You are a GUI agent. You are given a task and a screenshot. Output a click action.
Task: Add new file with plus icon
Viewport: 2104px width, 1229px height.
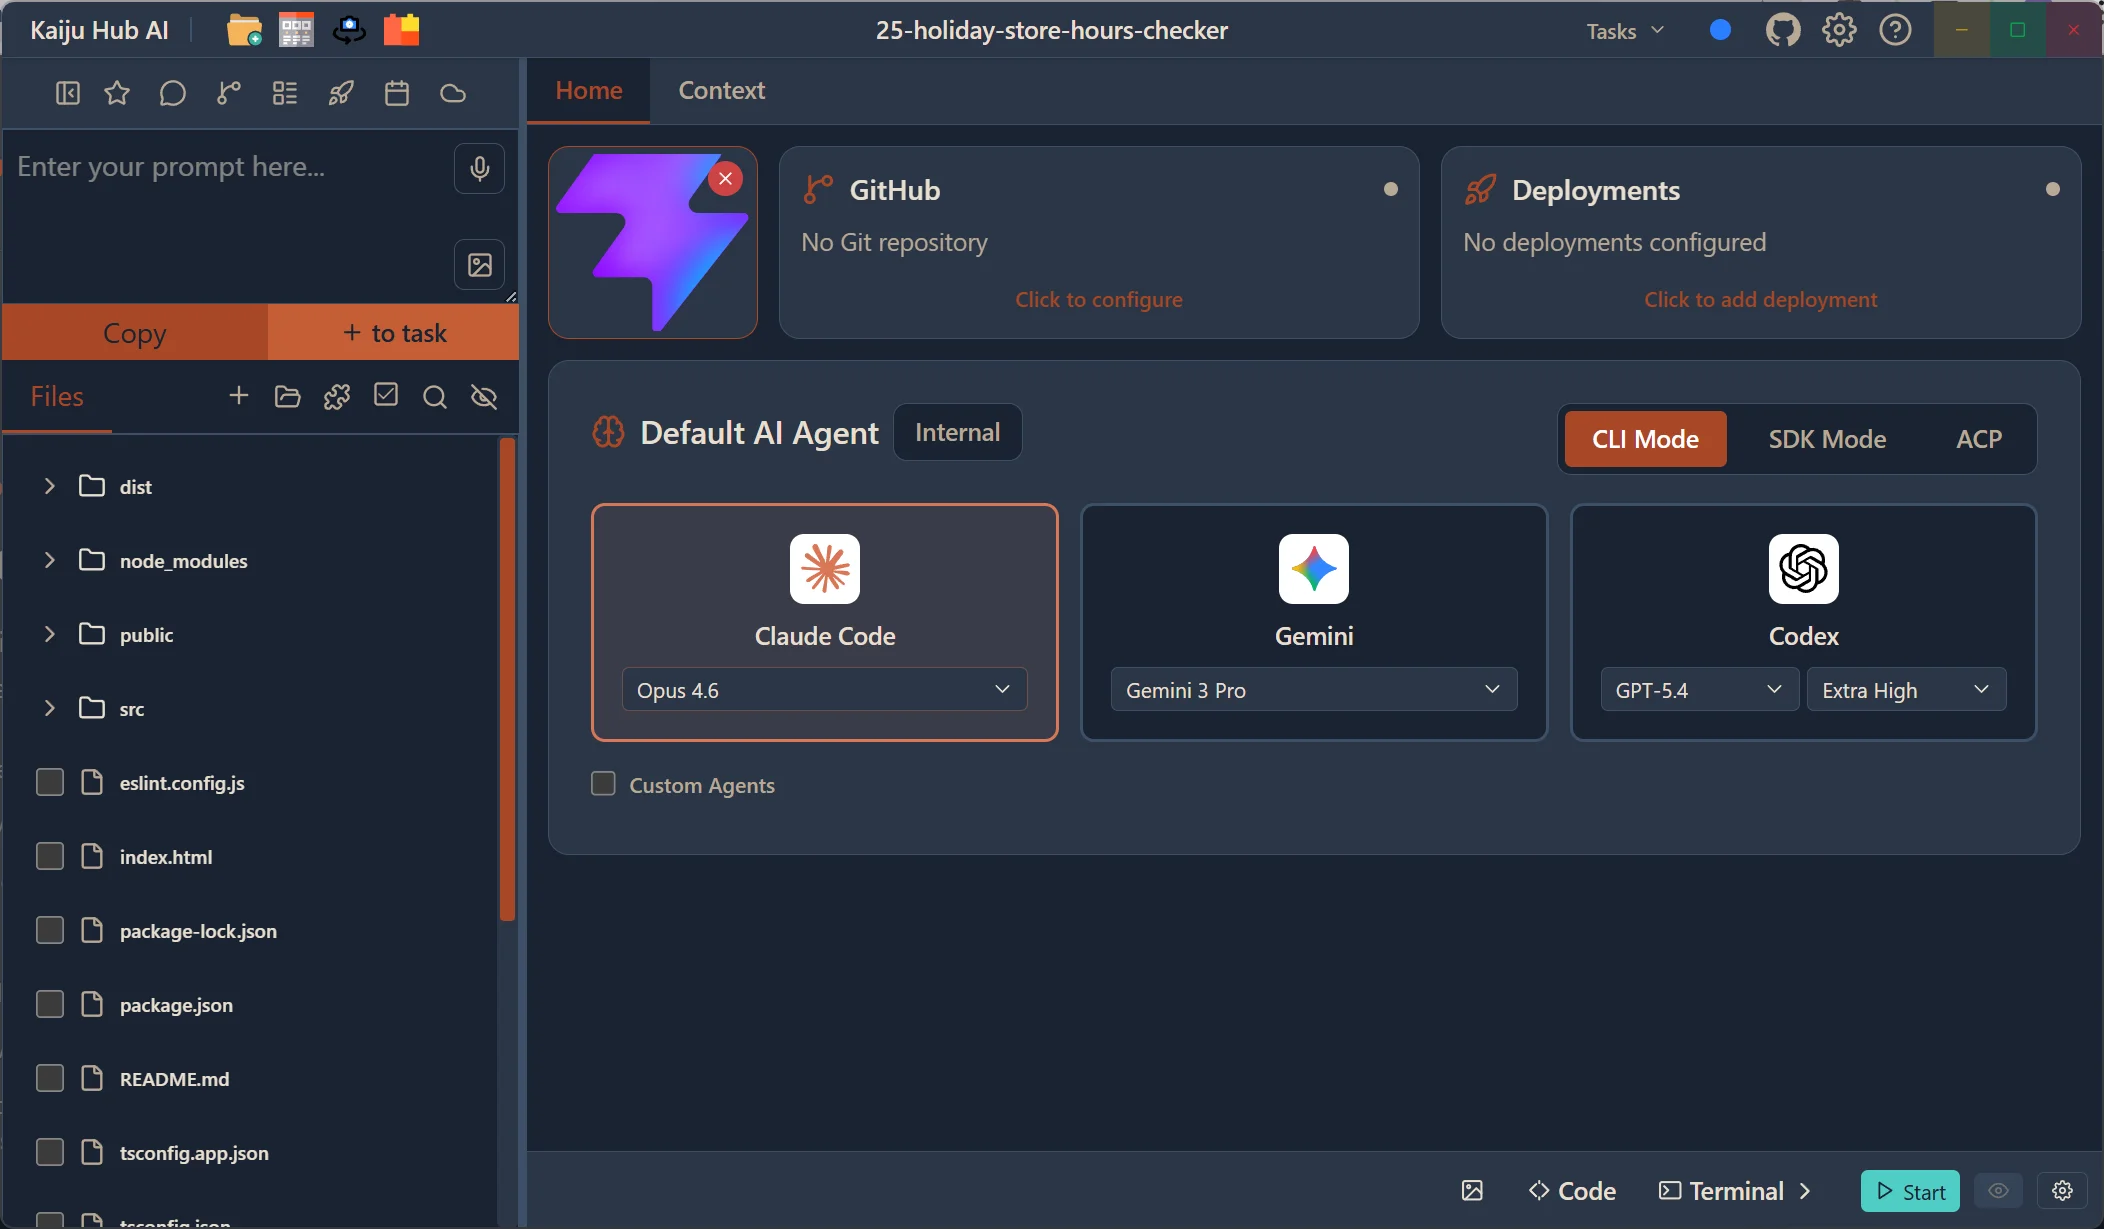point(238,396)
